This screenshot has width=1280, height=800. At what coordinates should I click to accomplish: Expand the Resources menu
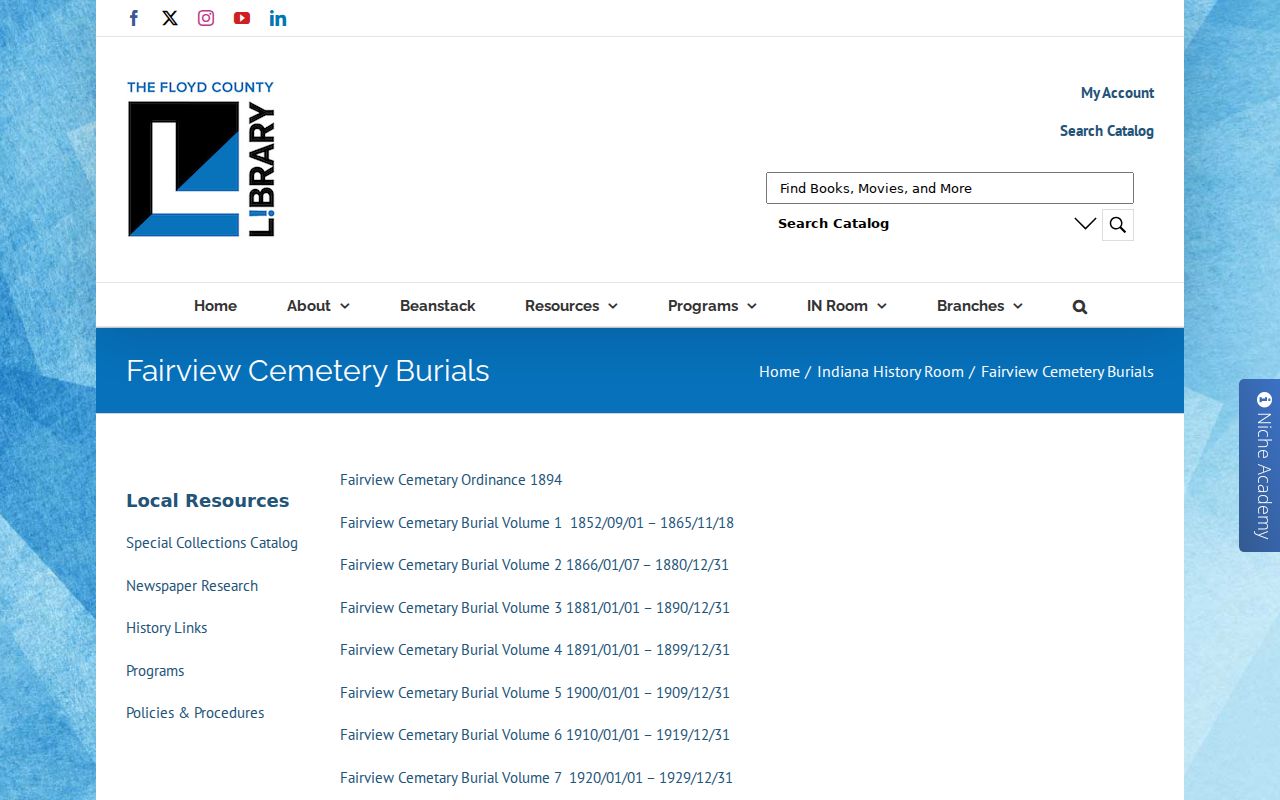(571, 306)
